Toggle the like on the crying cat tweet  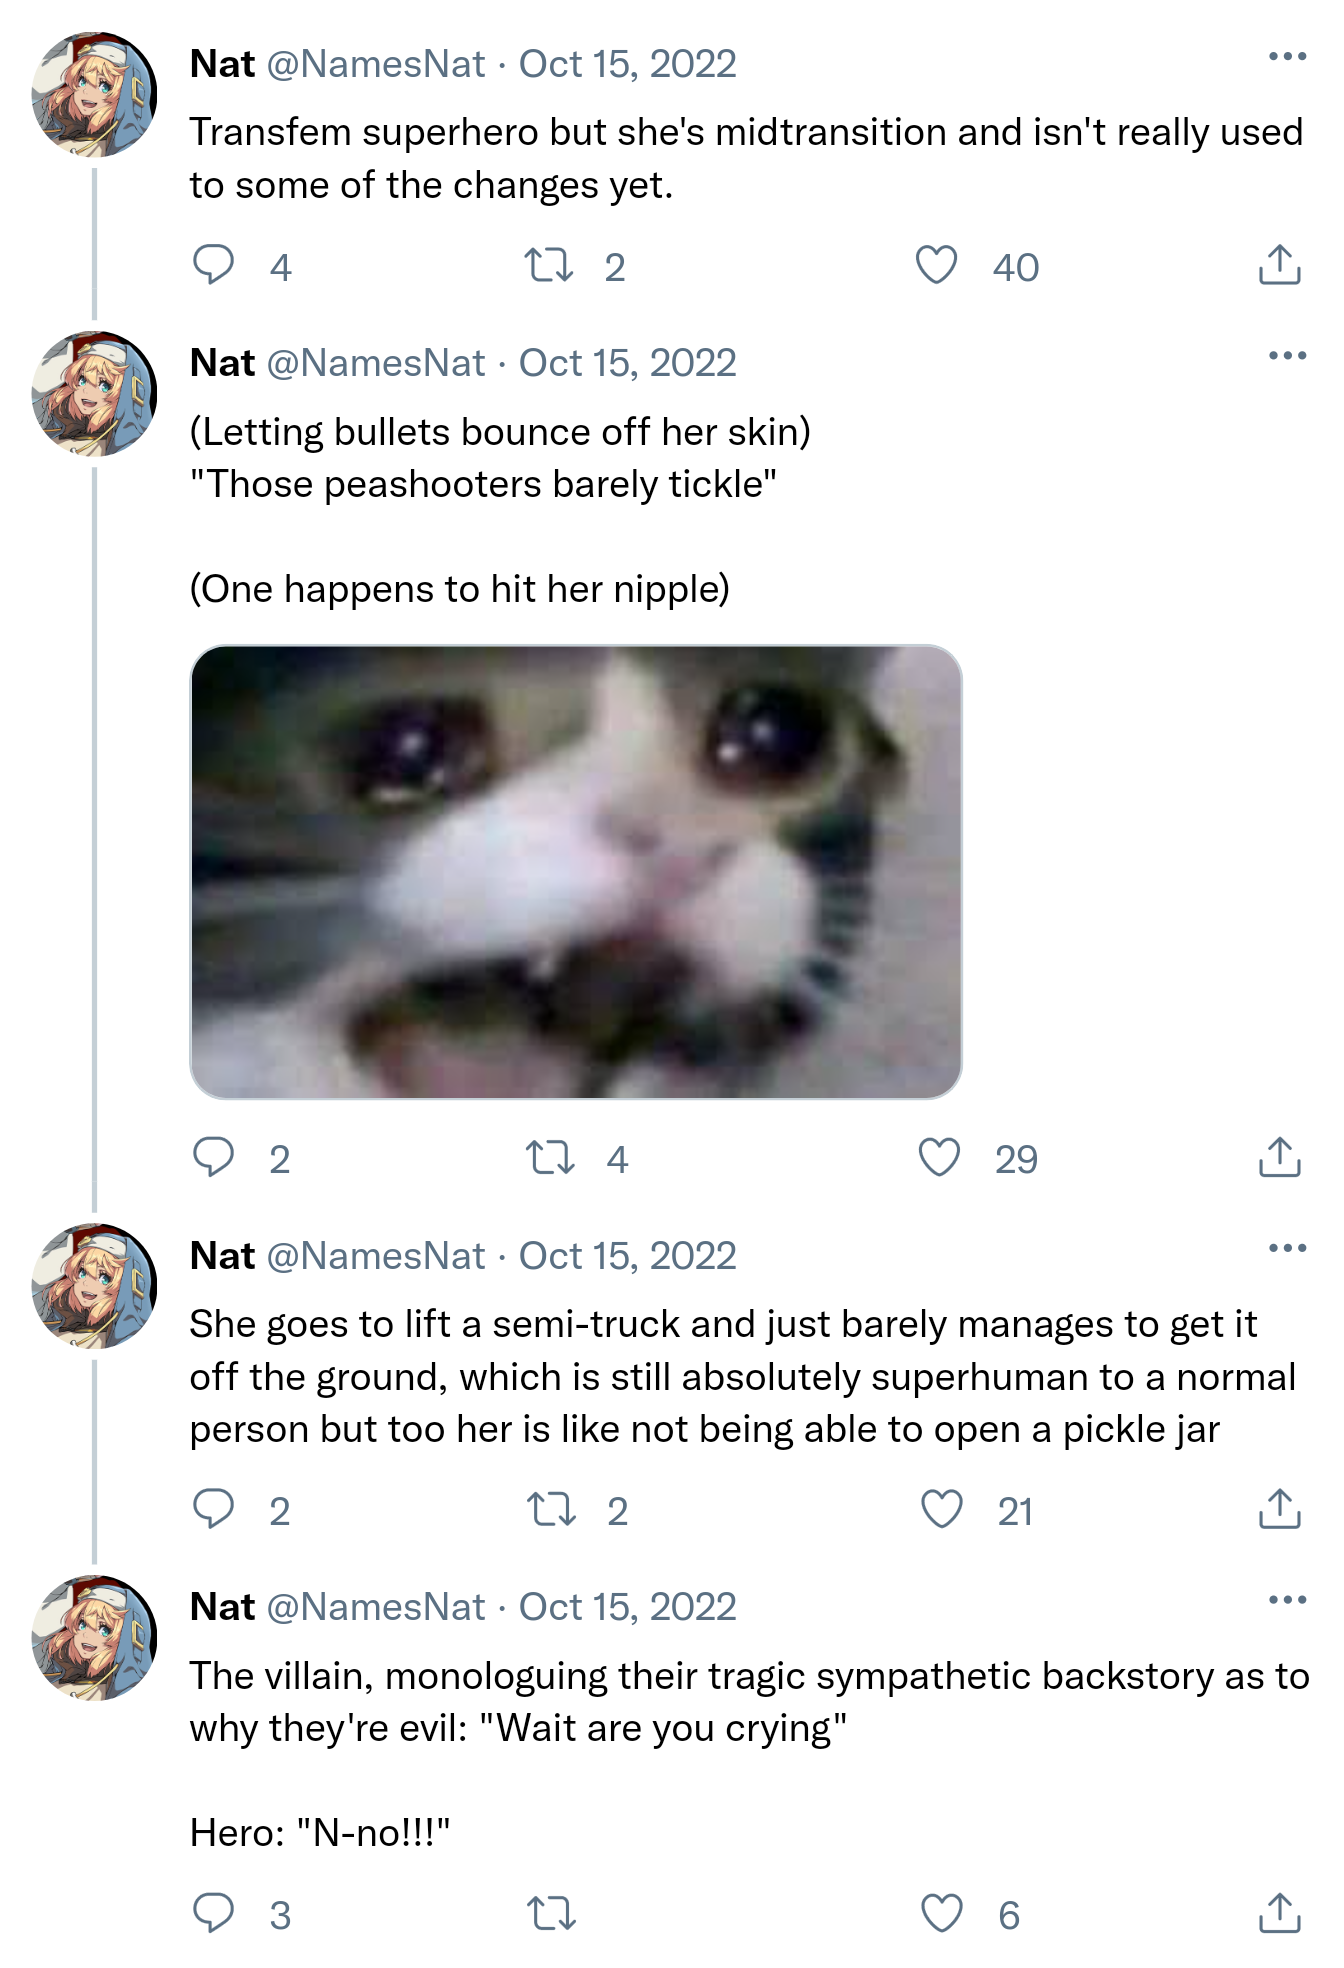[939, 1160]
